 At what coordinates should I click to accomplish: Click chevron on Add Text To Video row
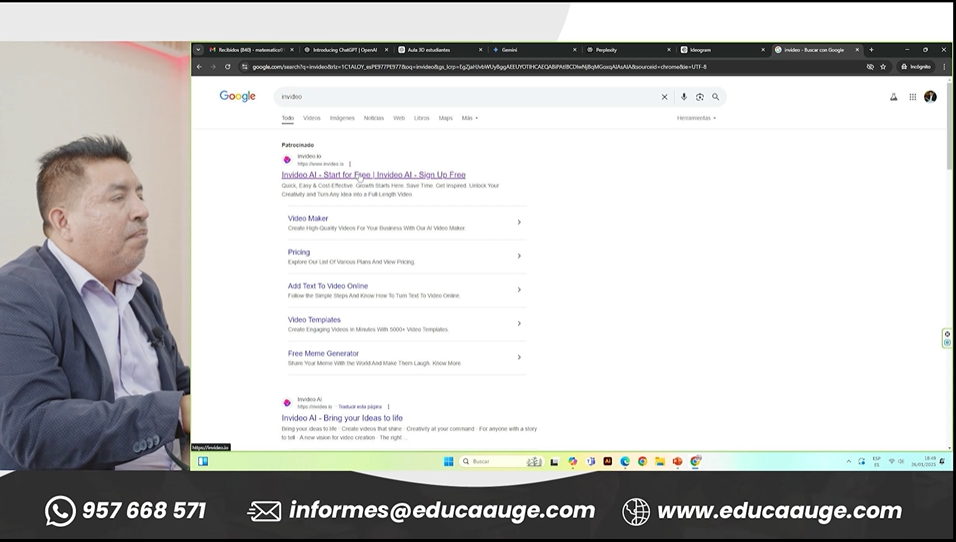519,290
